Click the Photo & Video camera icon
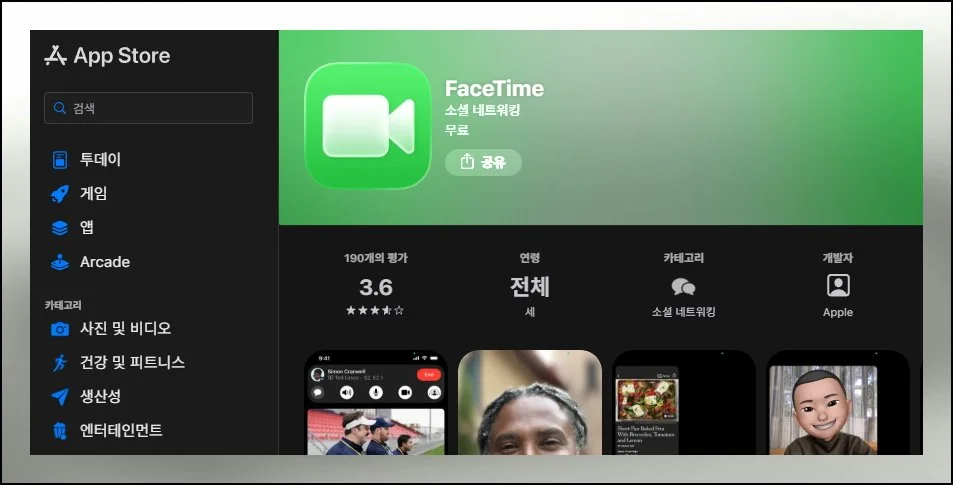The height and width of the screenshot is (485, 953). point(60,328)
